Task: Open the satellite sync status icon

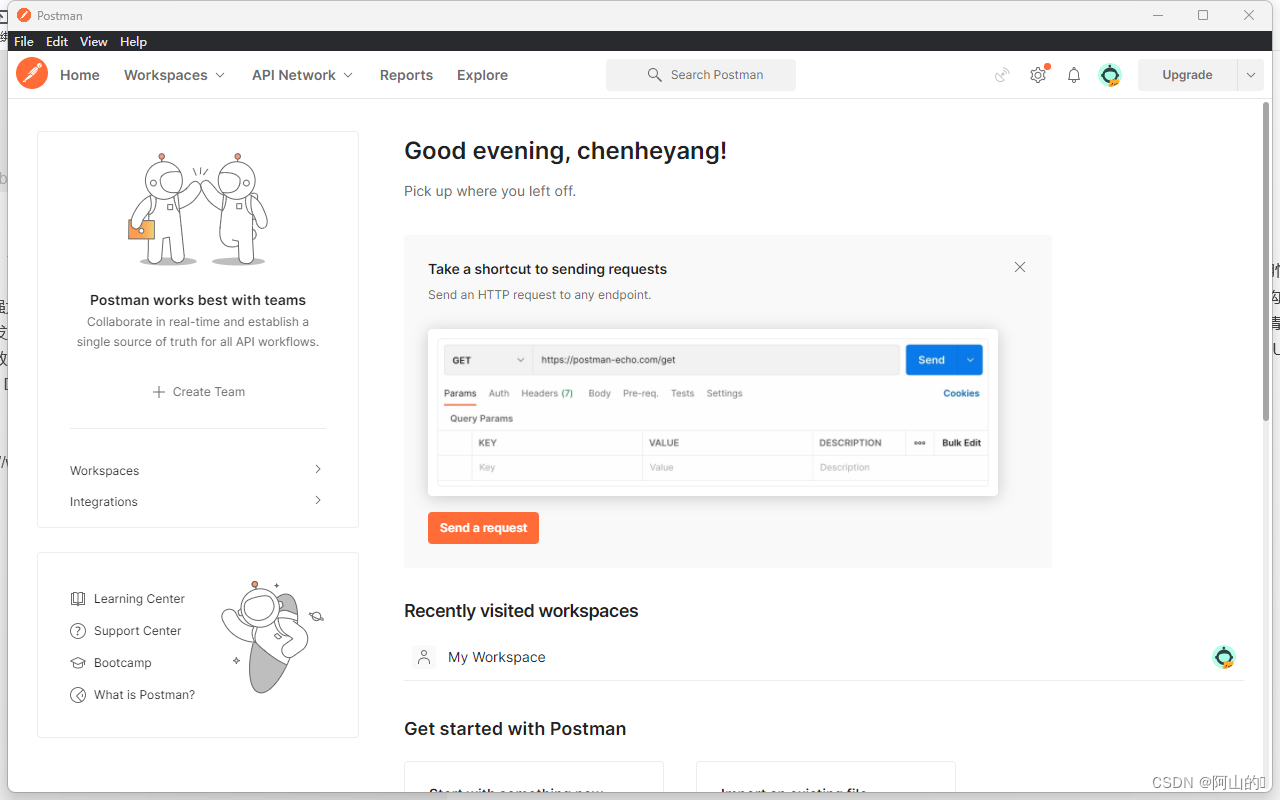Action: coord(1002,75)
